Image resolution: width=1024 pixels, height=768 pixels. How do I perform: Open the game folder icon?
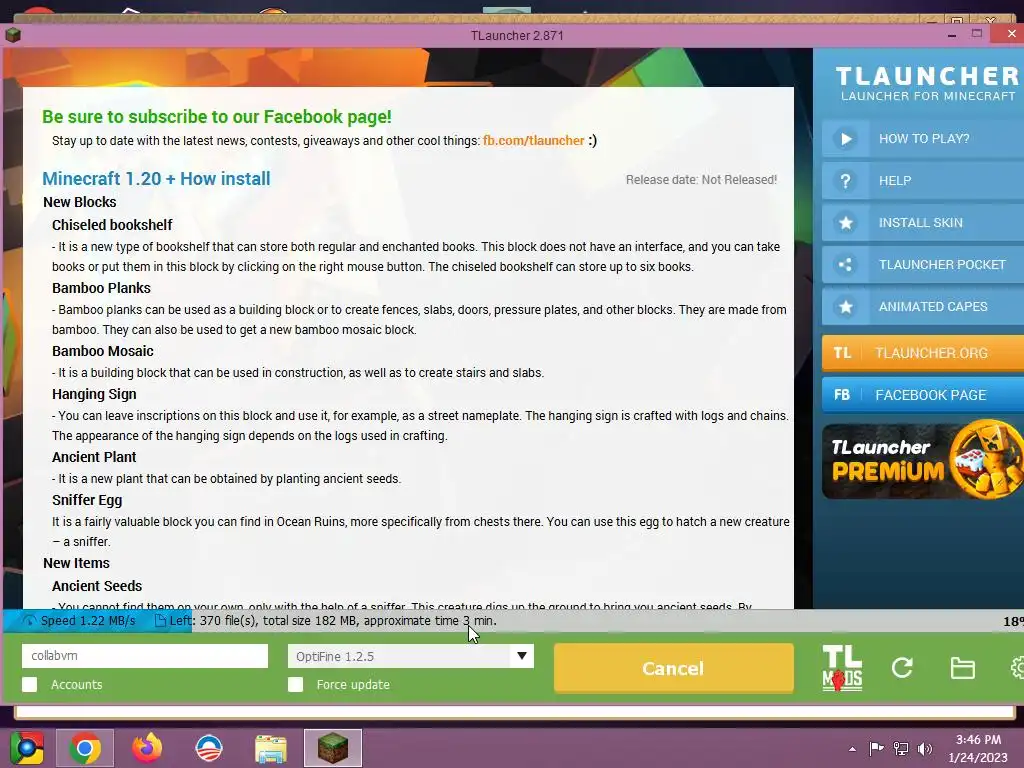(x=963, y=668)
